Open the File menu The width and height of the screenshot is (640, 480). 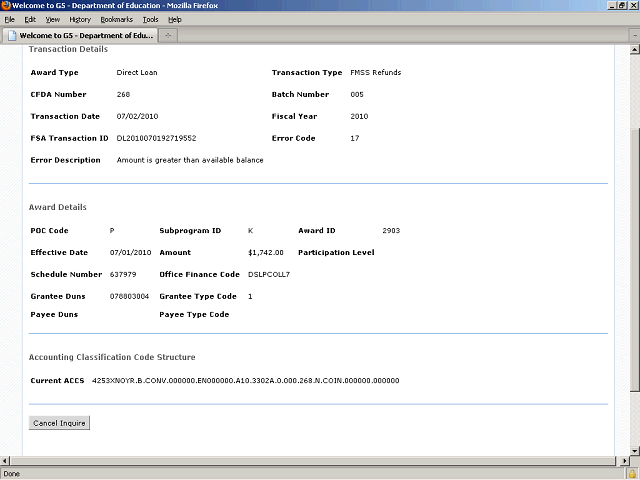coord(10,19)
